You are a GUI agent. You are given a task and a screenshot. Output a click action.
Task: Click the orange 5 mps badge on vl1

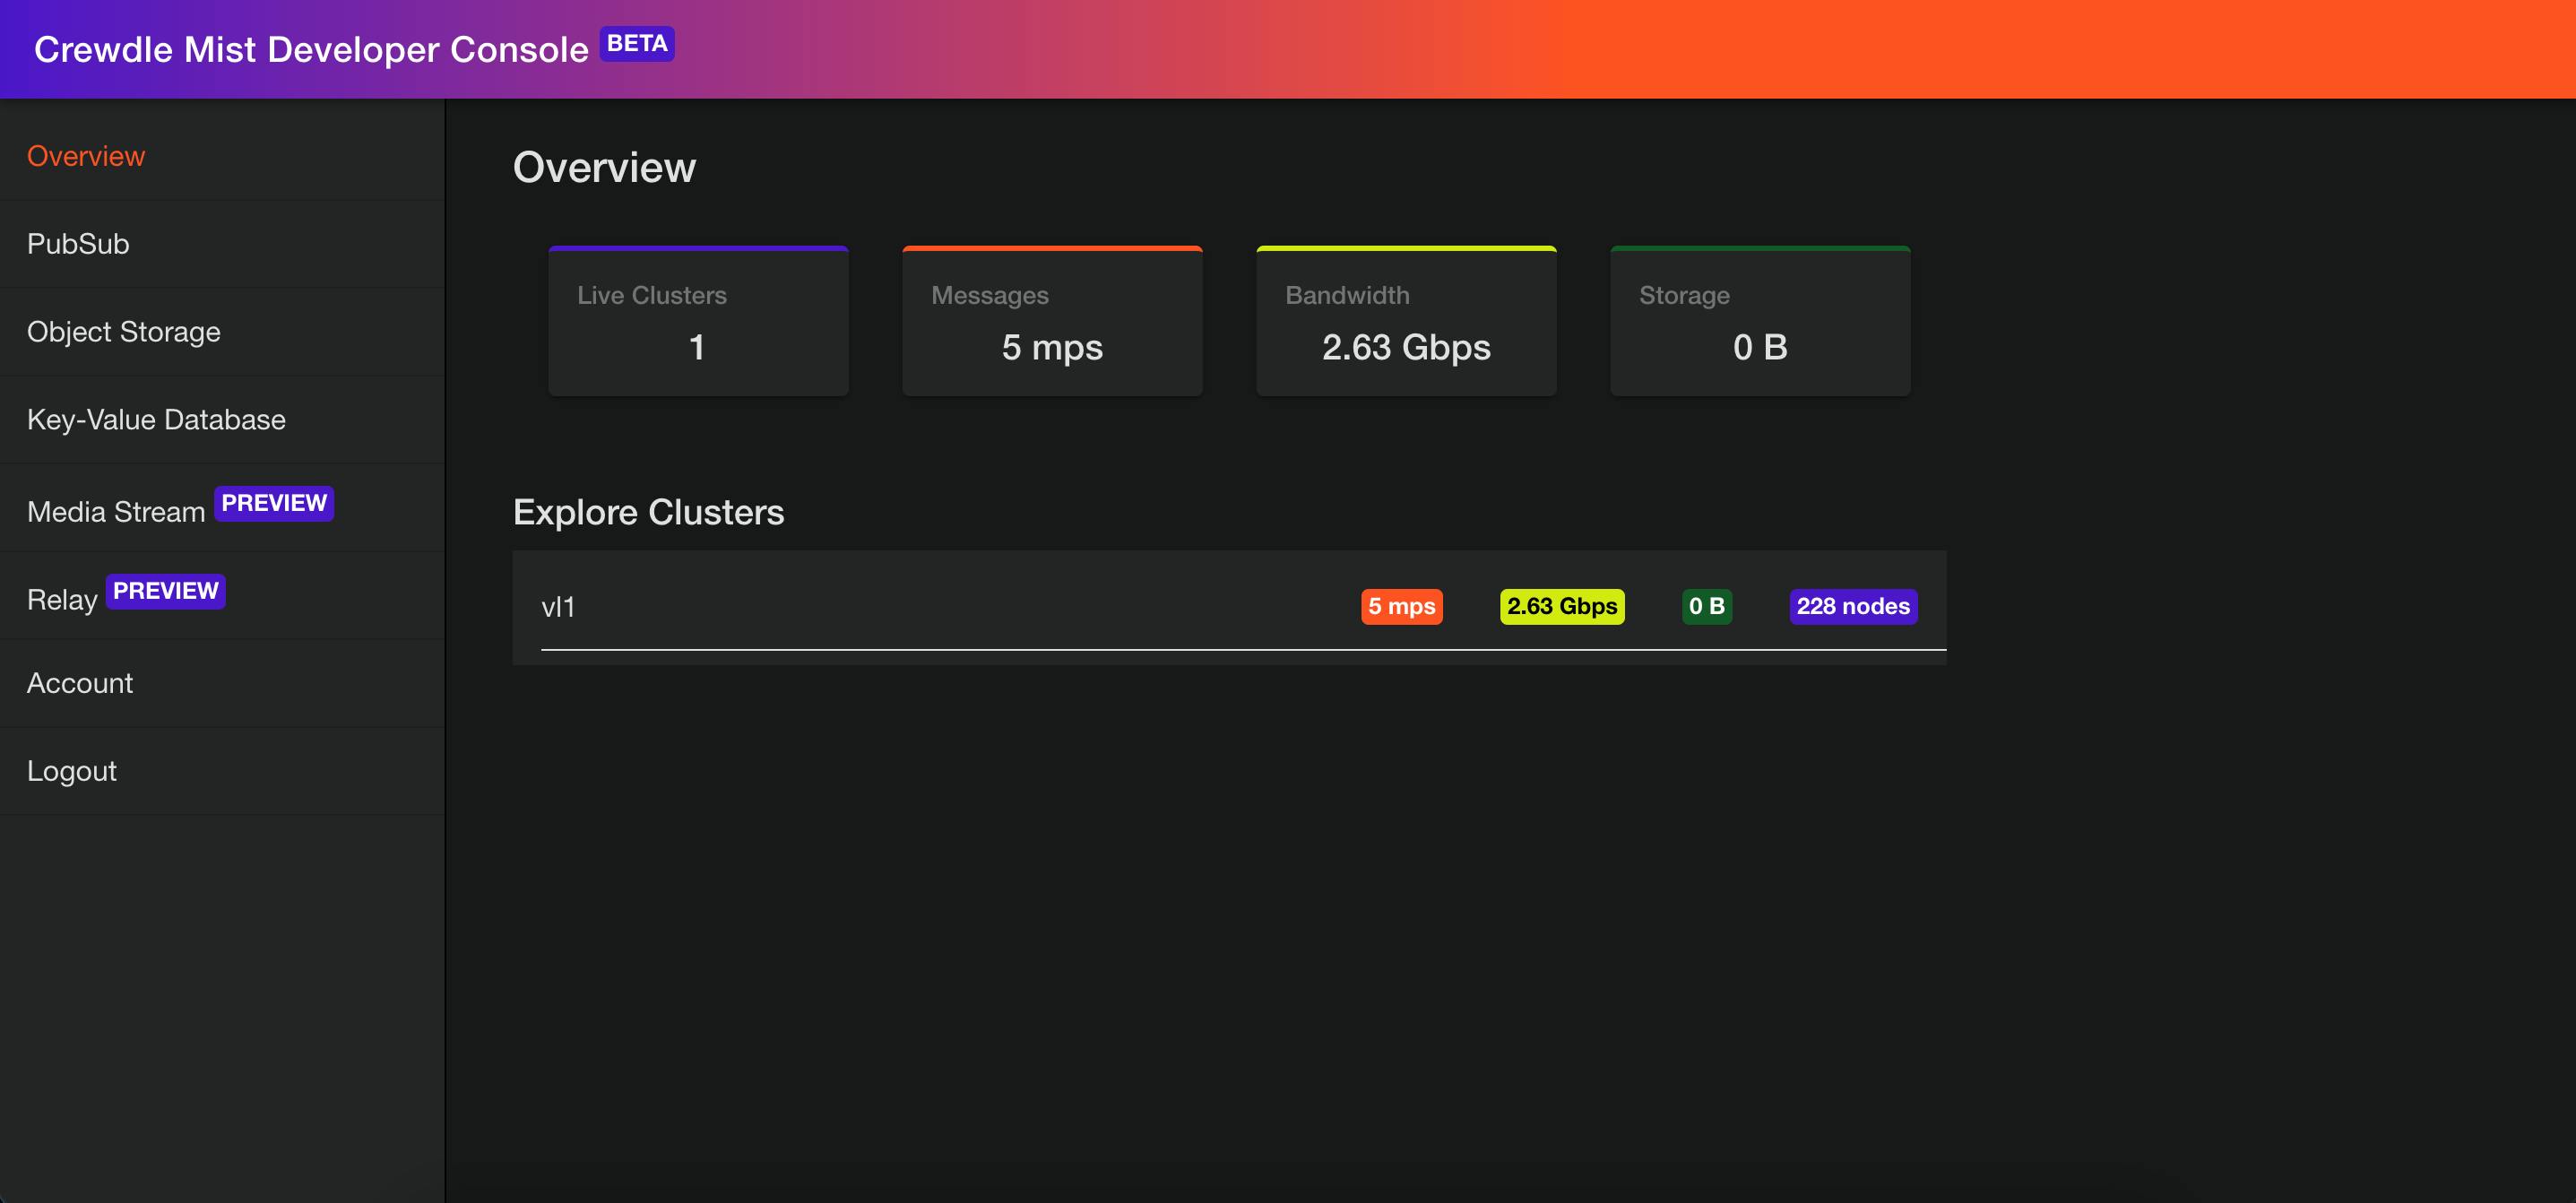coord(1402,606)
